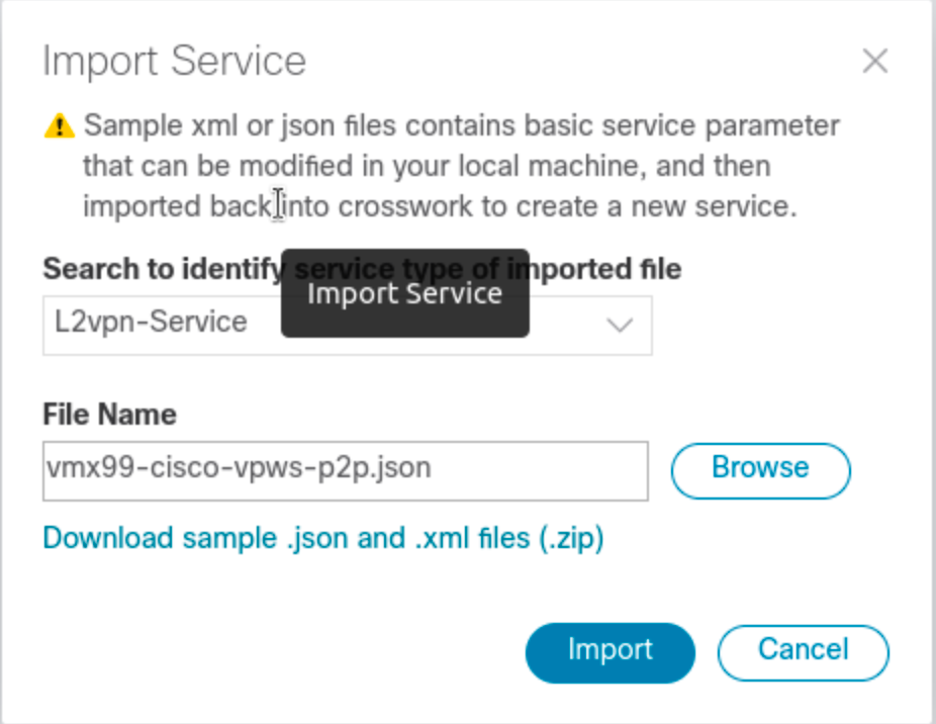Click the File Name input field
Image resolution: width=936 pixels, height=724 pixels.
(344, 470)
